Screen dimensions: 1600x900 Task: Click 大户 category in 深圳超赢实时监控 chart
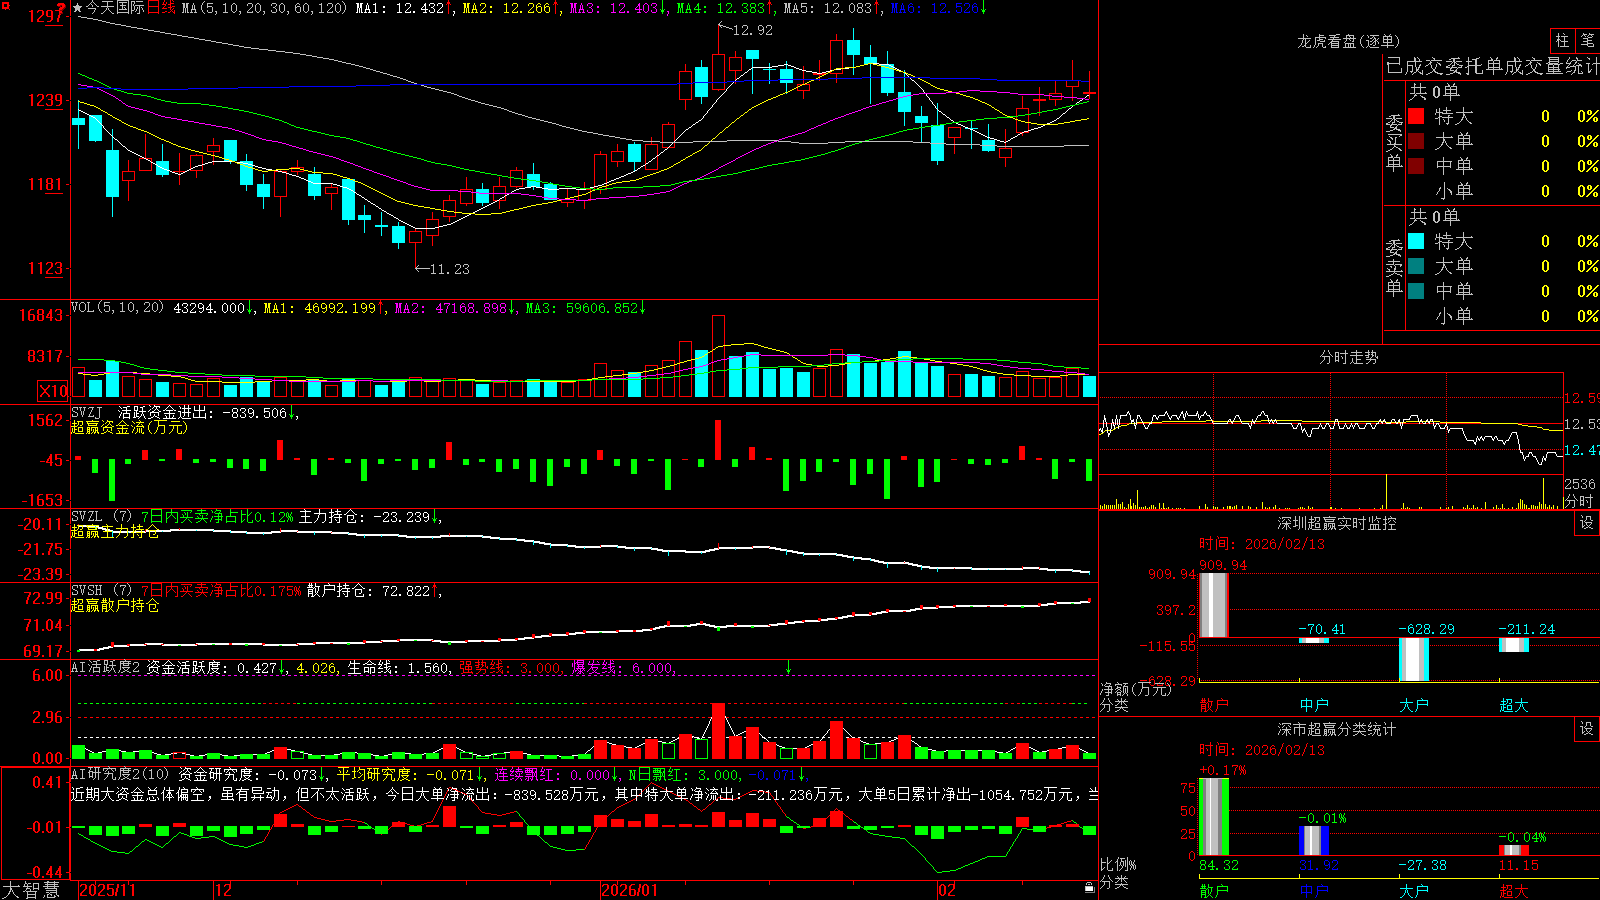pos(1414,705)
